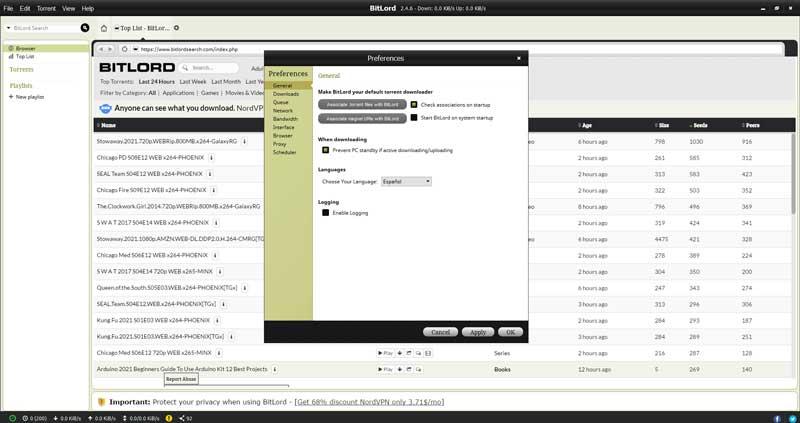Open the View menu
This screenshot has height=423, width=800.
tap(68, 9)
